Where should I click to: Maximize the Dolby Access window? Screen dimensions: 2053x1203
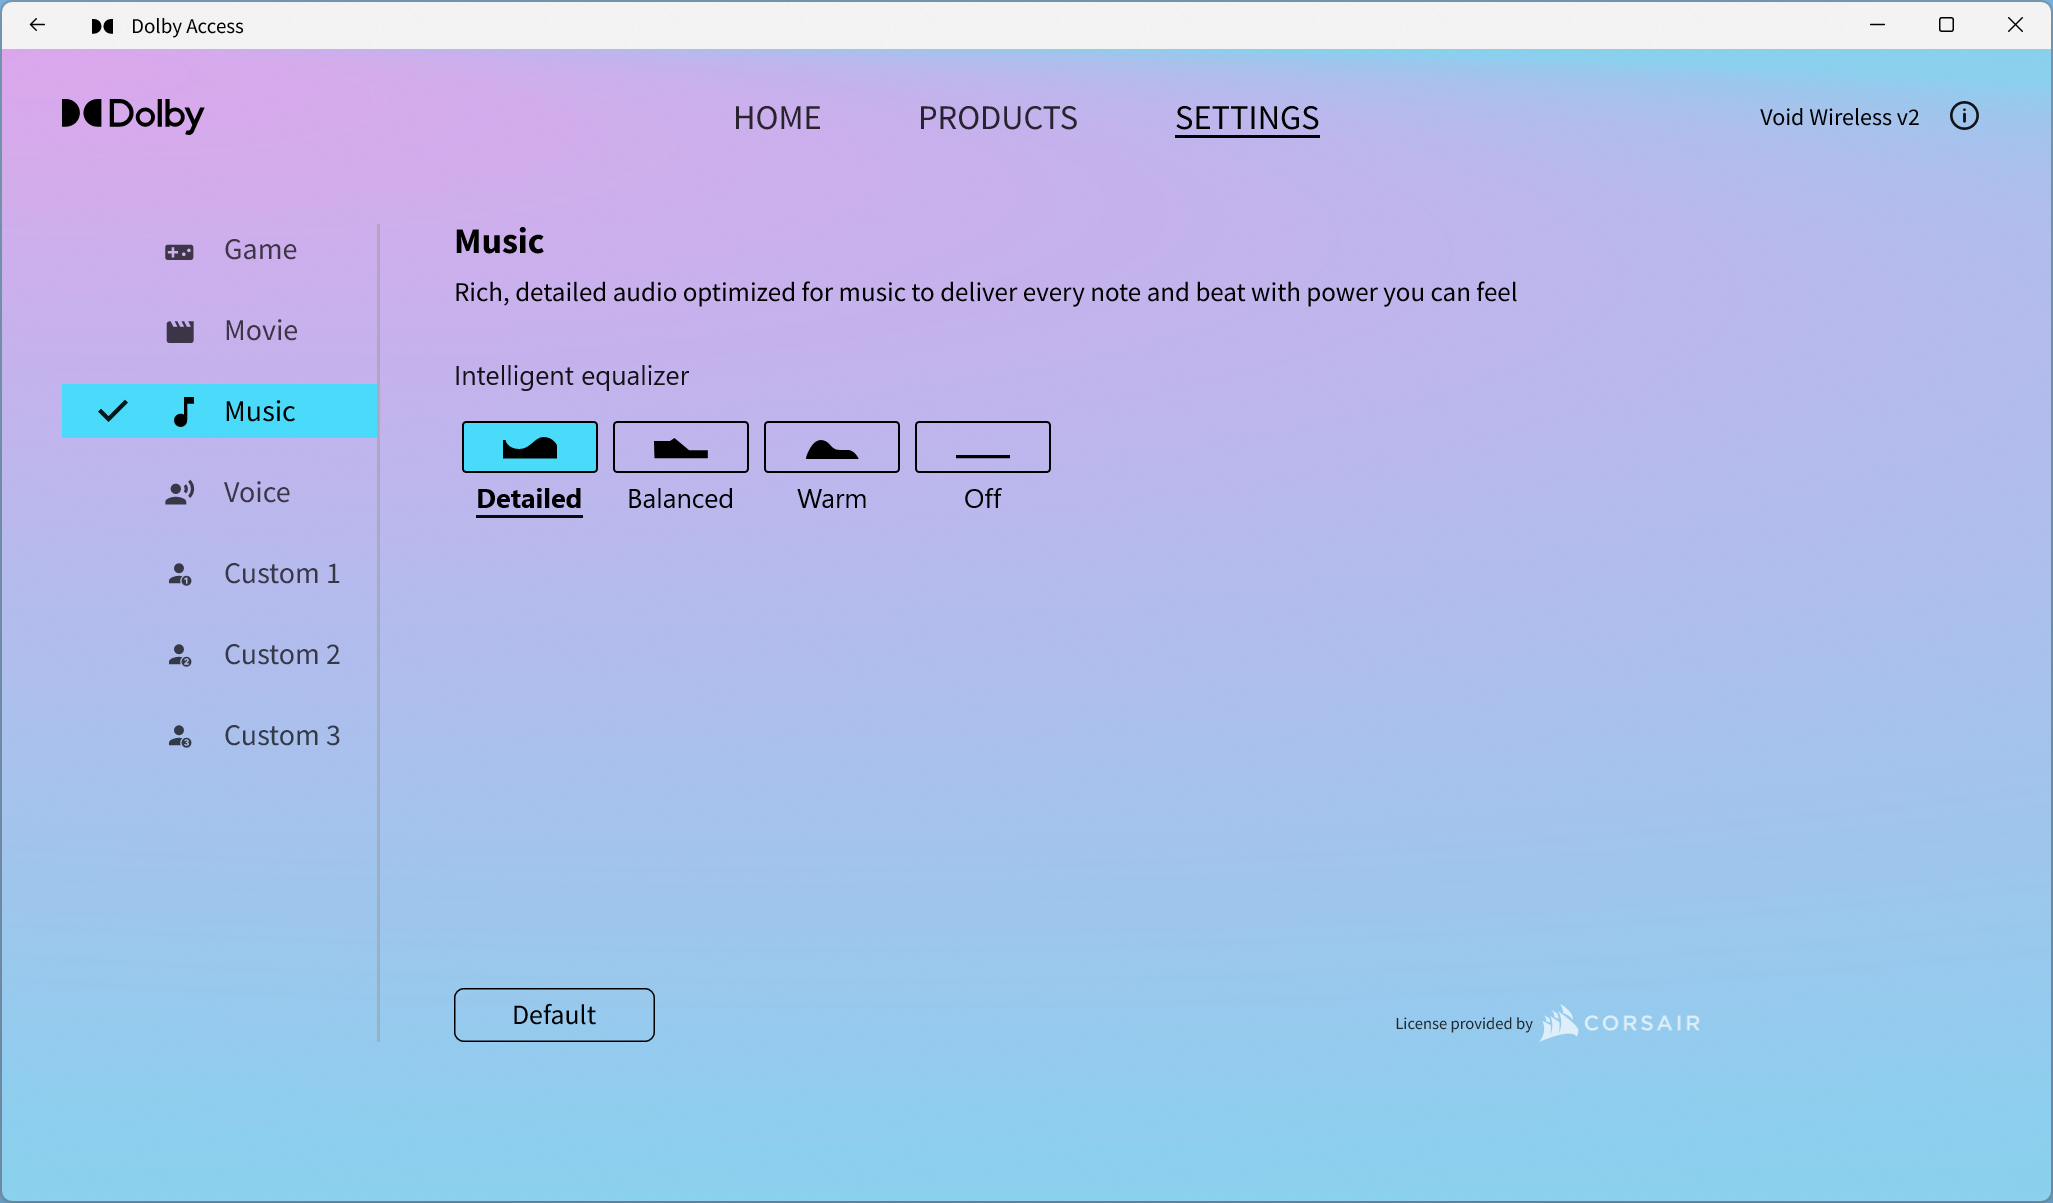(1946, 25)
